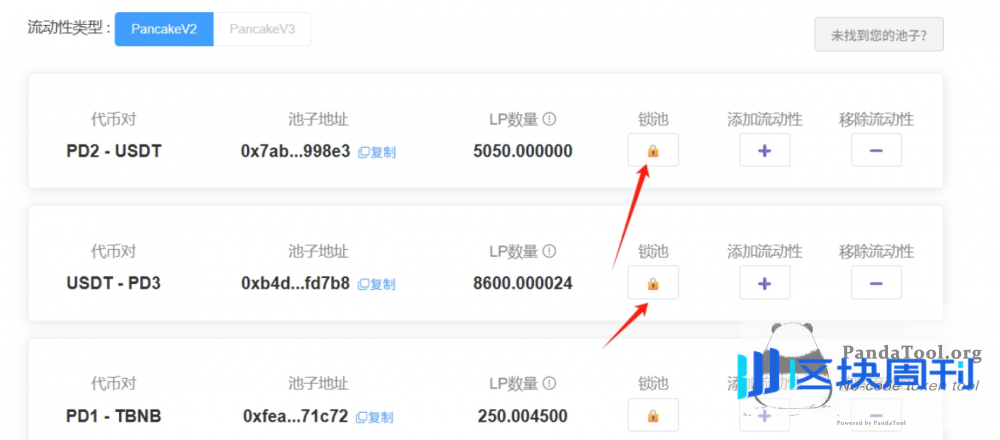
Task: Remove liquidity from USDT - PD3 pool
Action: 876,283
